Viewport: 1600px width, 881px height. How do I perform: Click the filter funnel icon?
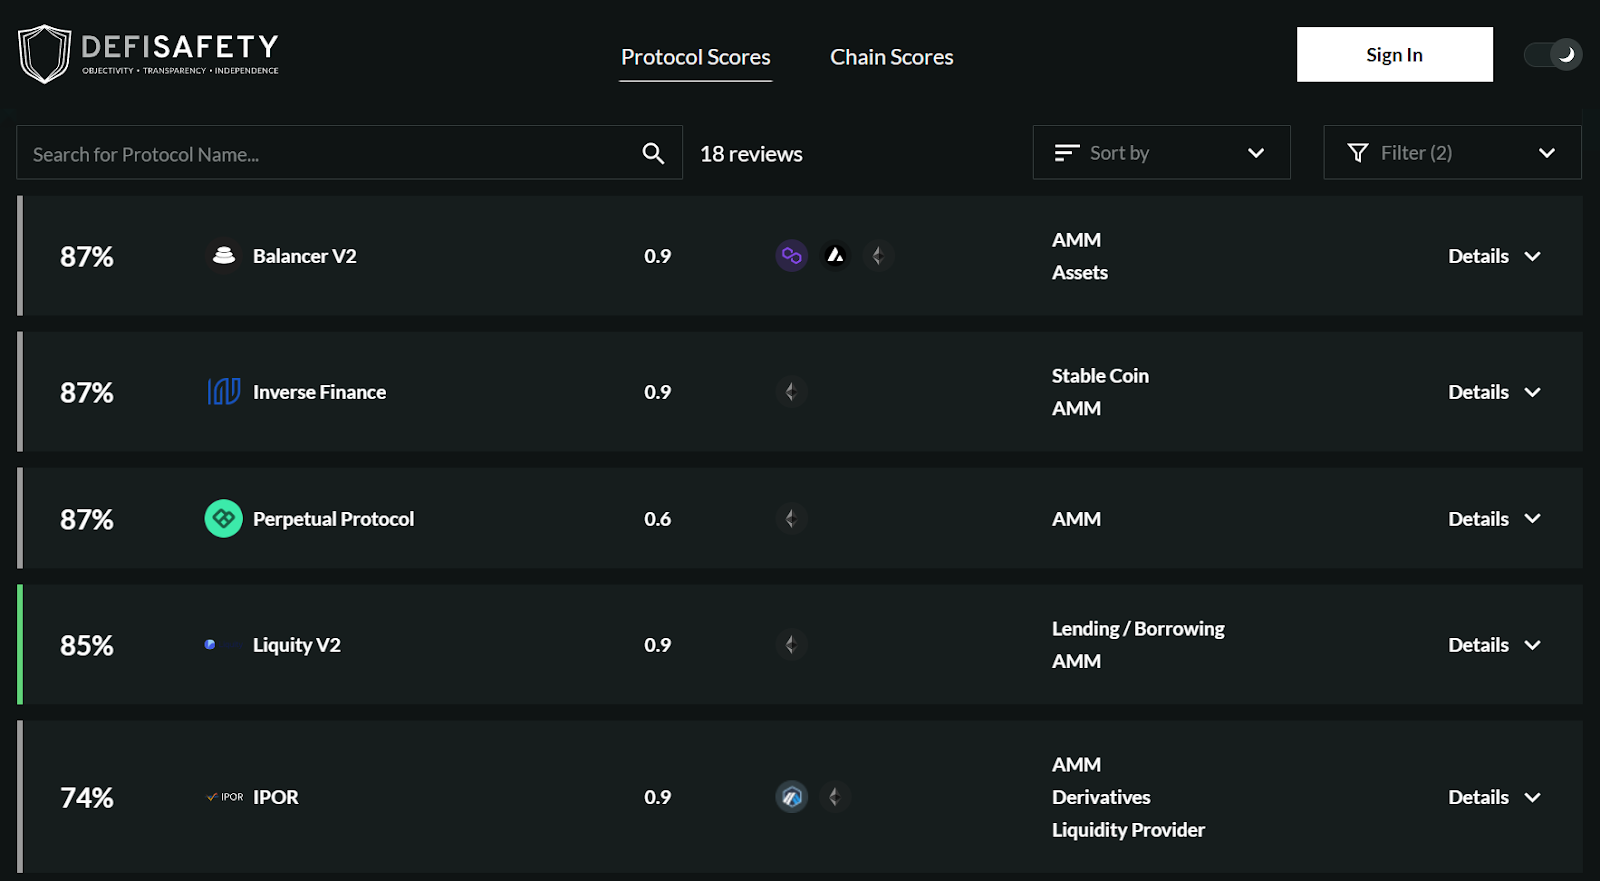[x=1358, y=152]
